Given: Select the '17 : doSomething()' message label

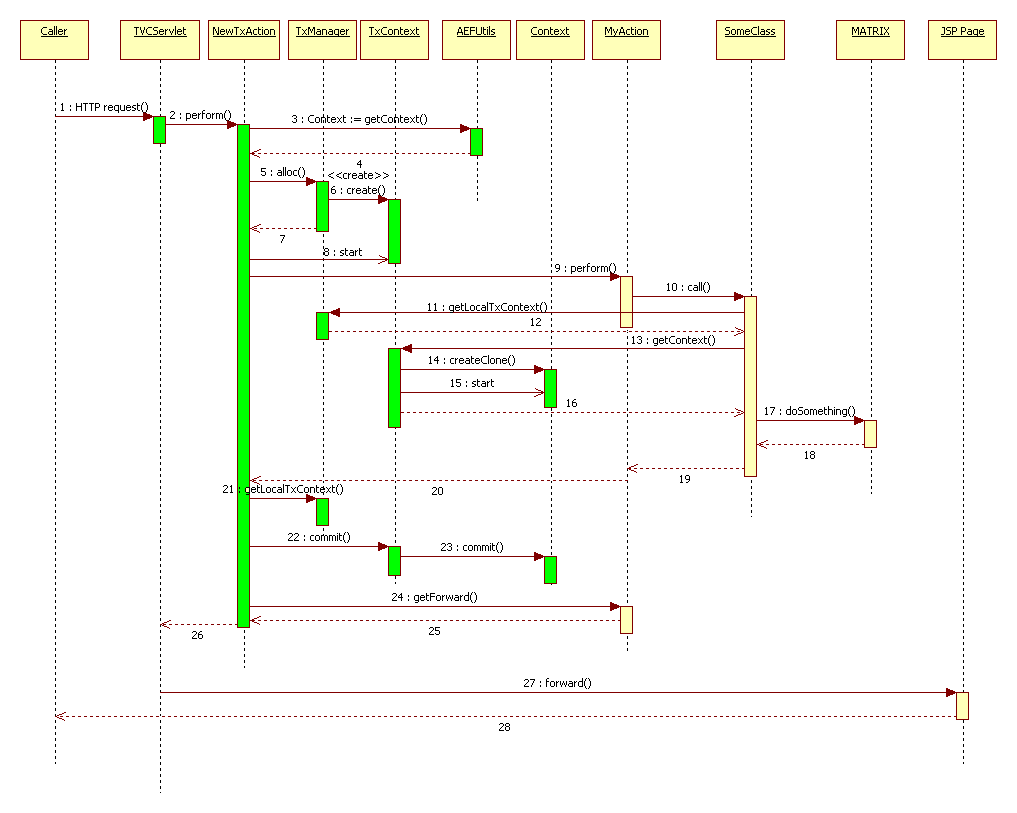Looking at the screenshot, I should pyautogui.click(x=810, y=411).
